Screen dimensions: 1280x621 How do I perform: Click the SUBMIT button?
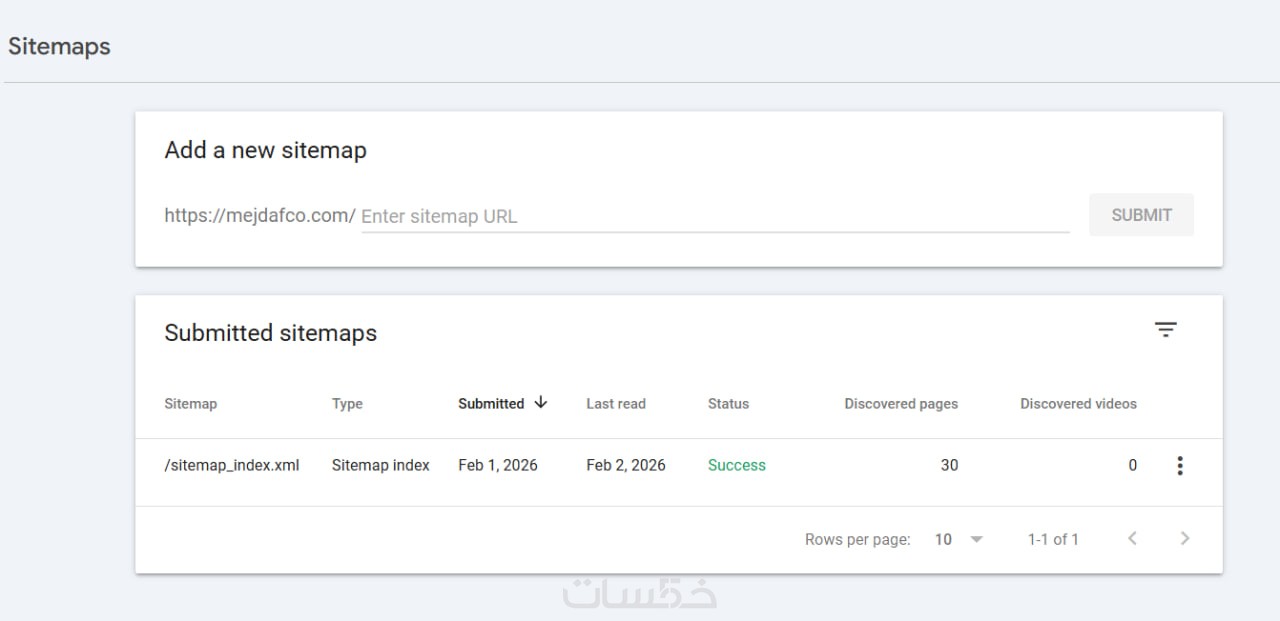pyautogui.click(x=1141, y=215)
